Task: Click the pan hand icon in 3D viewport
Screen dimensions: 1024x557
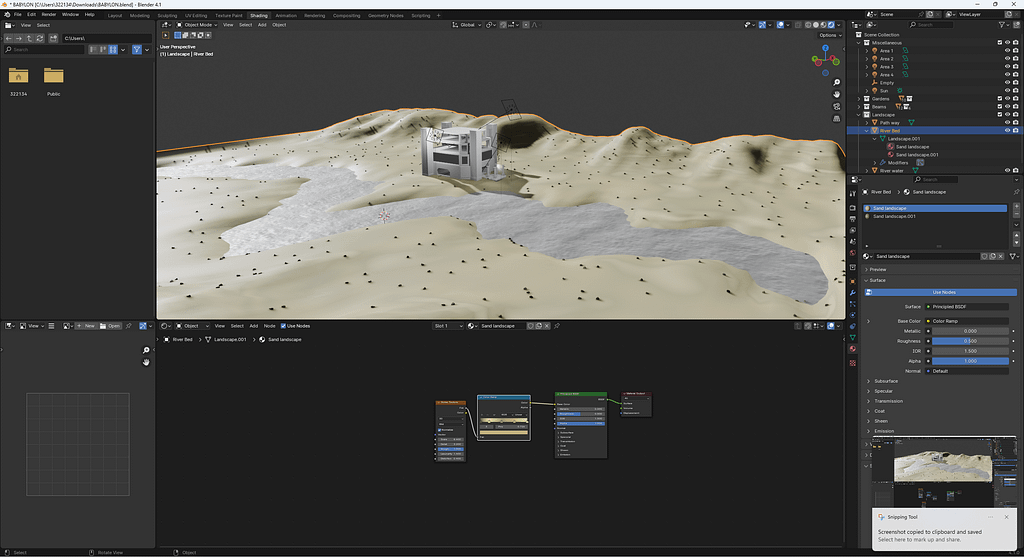Action: tap(836, 93)
